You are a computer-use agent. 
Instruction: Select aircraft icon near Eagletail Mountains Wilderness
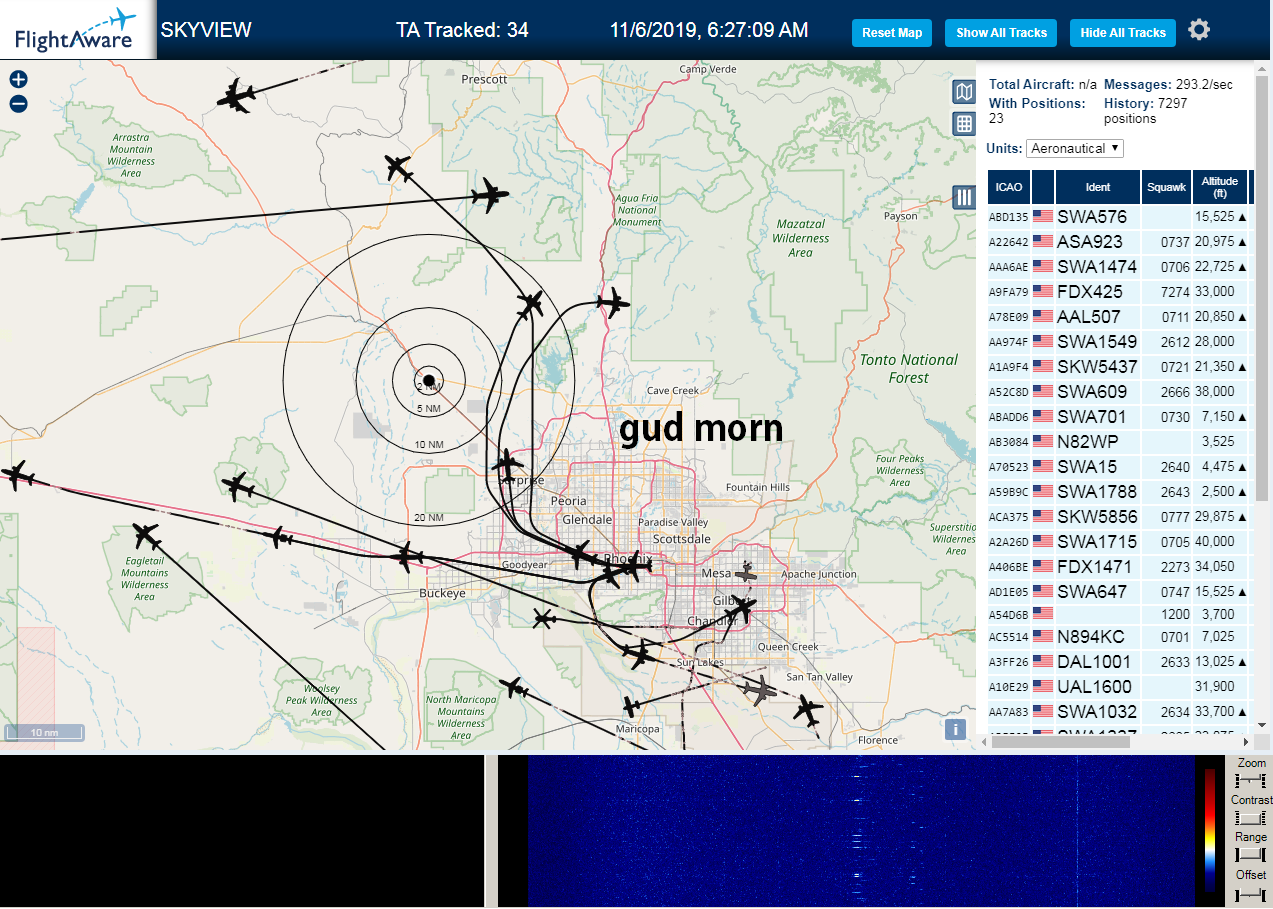[147, 535]
